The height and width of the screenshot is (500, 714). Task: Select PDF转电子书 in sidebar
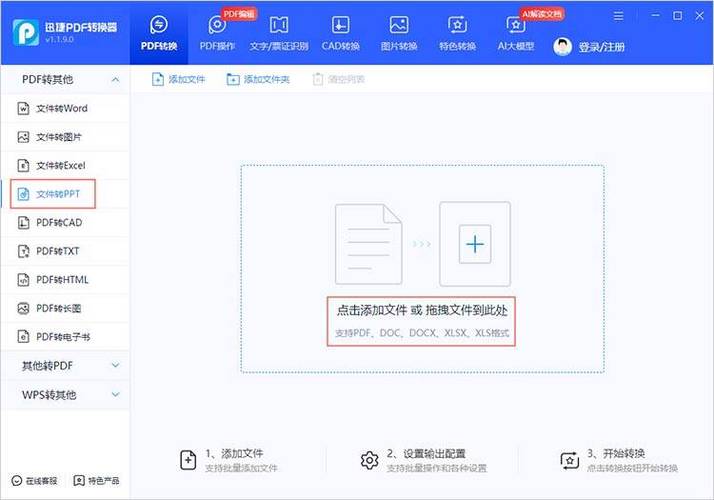(66, 337)
